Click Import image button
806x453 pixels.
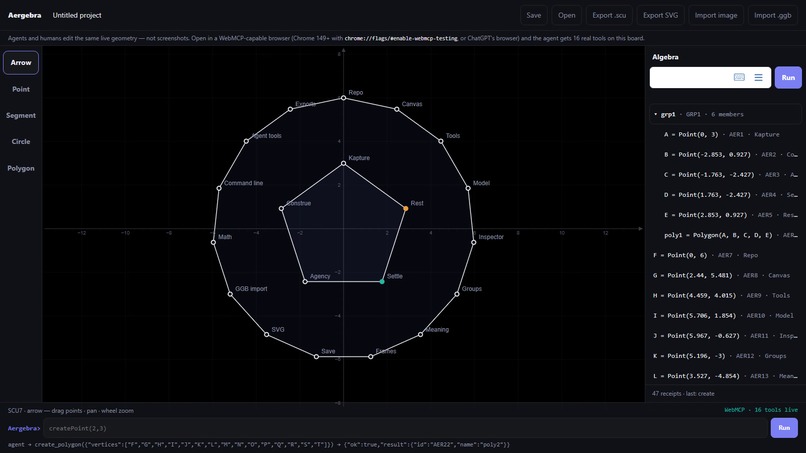coord(716,15)
